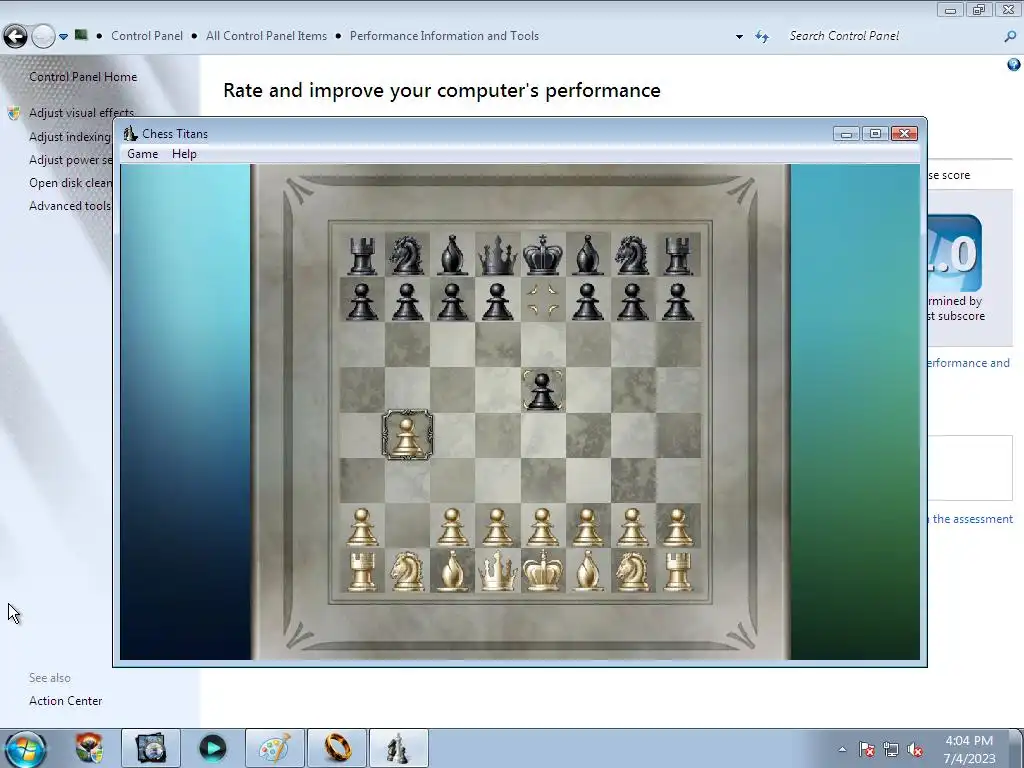
Task: Click the taskbar clock showing 4:04 PM
Action: 969,750
